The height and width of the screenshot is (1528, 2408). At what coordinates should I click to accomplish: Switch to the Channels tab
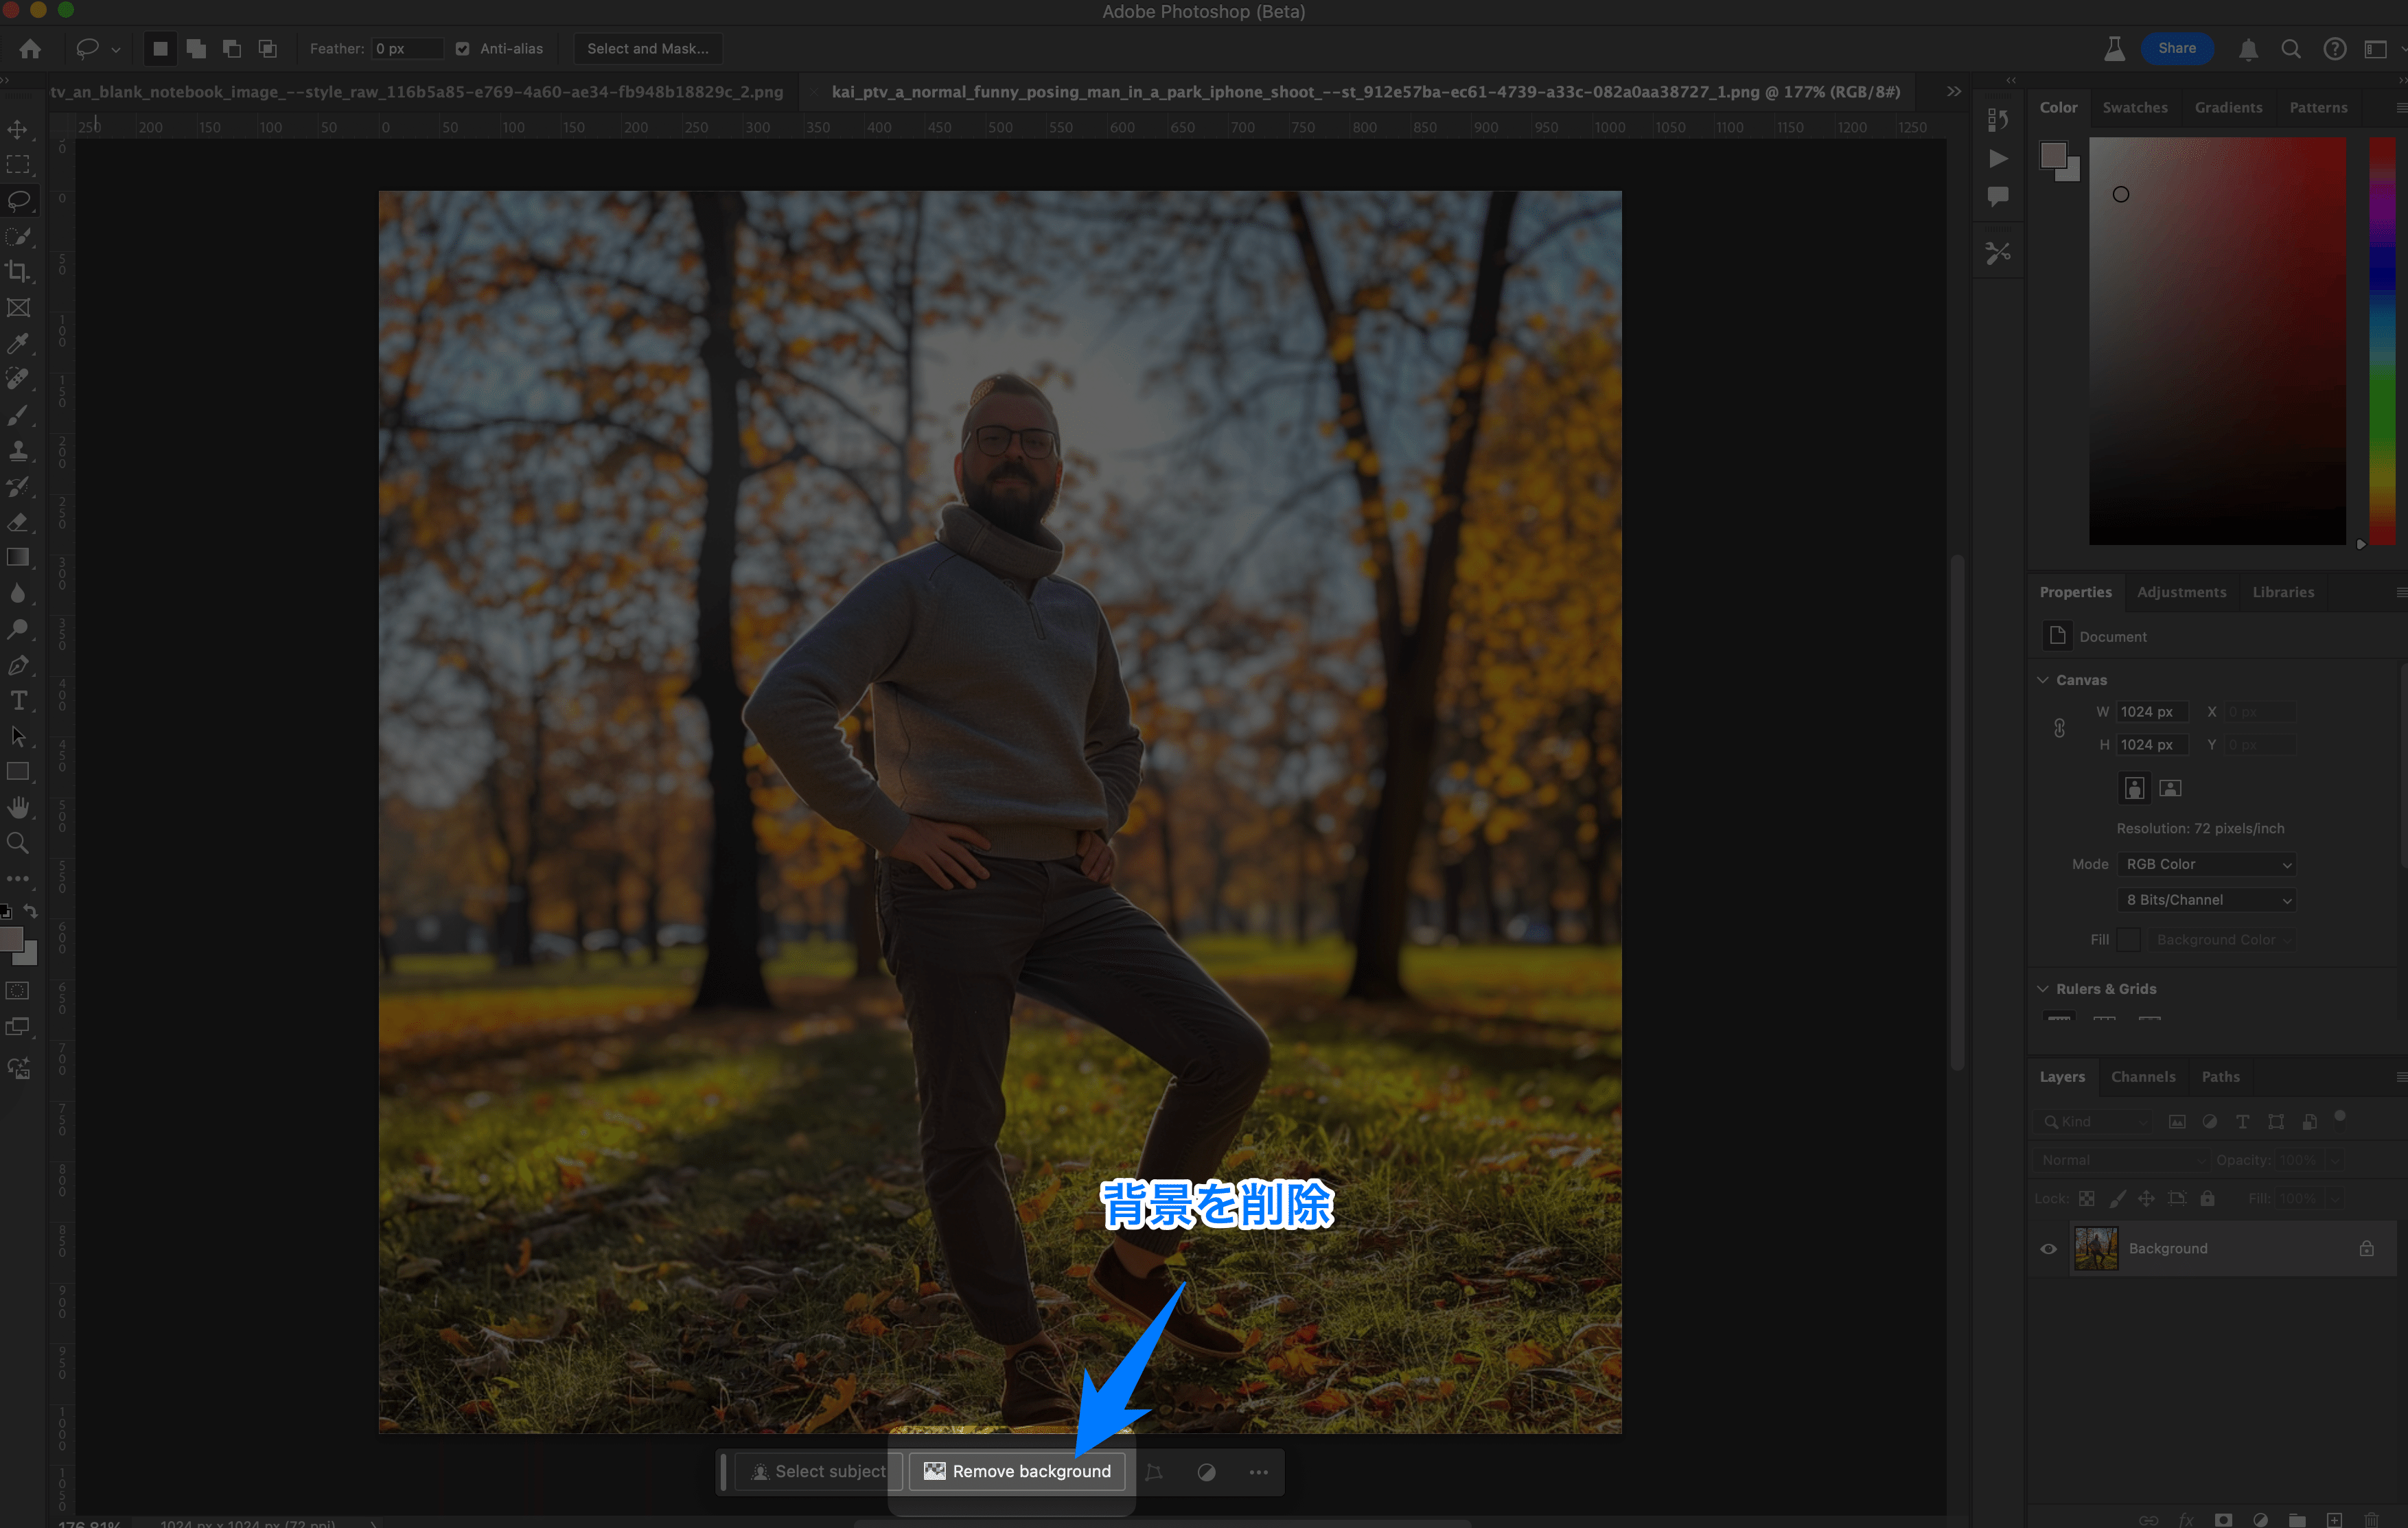point(2142,1077)
